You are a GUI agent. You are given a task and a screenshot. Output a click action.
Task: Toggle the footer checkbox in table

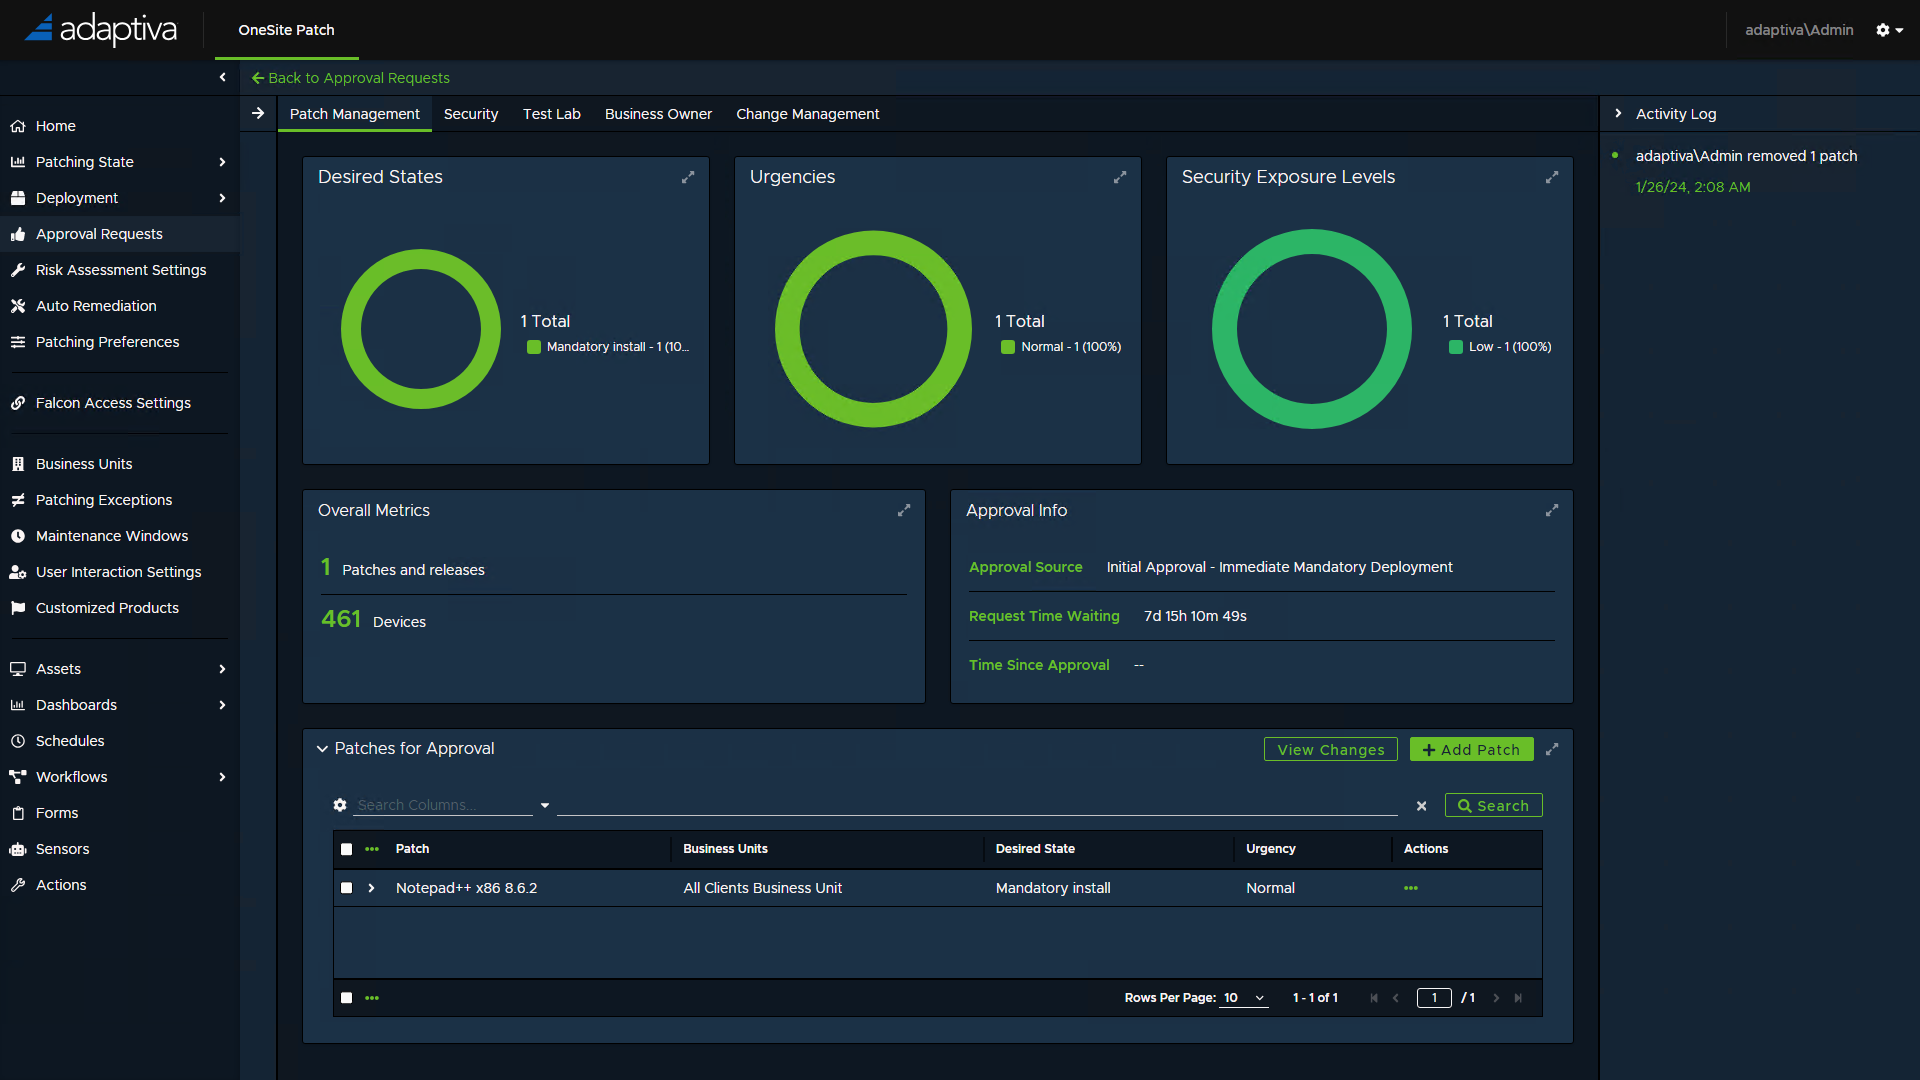(x=347, y=998)
